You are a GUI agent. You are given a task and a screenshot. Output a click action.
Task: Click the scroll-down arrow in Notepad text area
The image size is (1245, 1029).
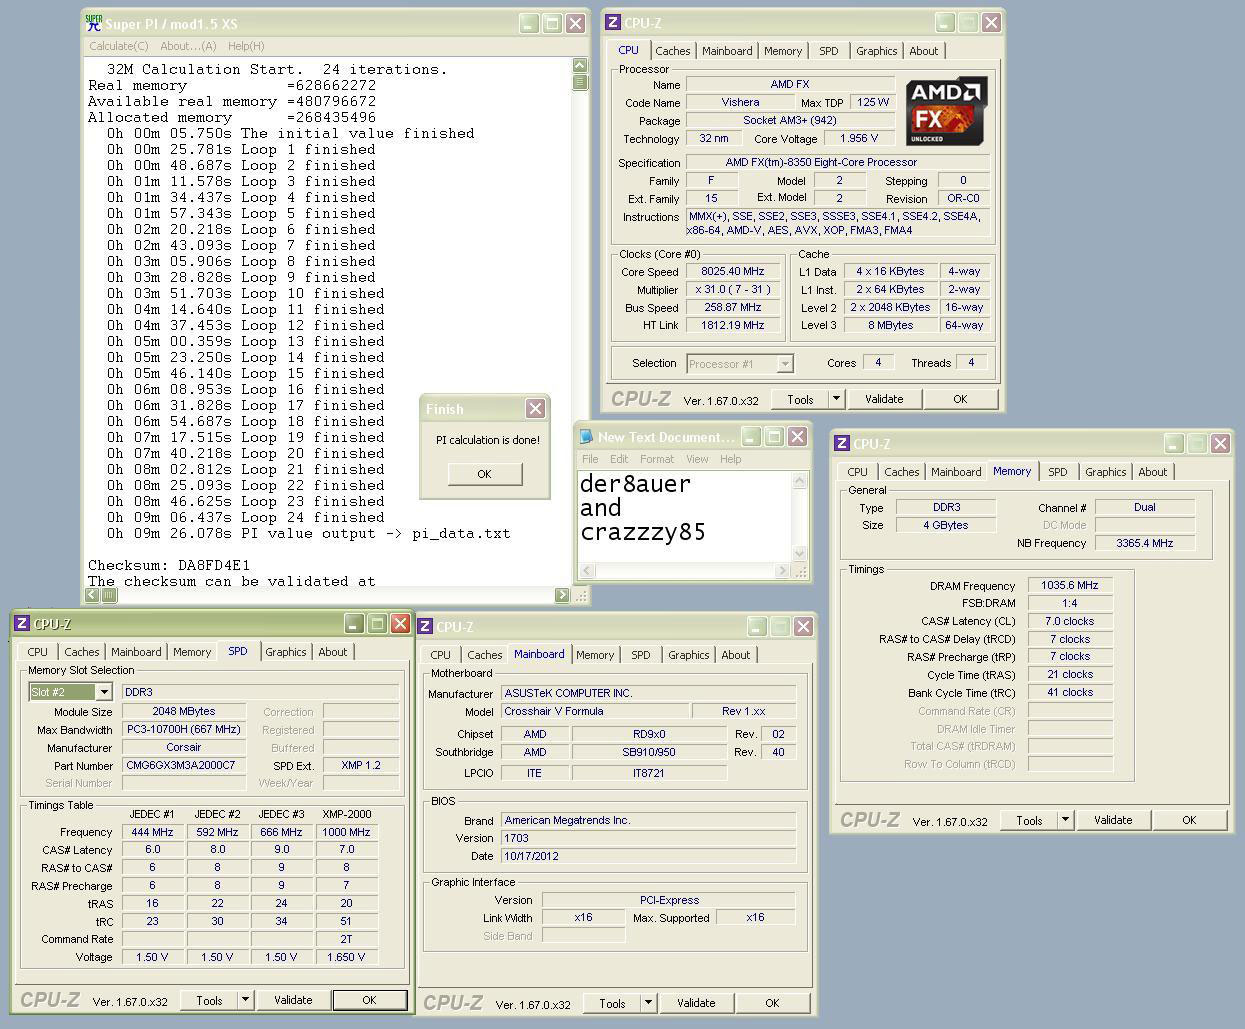799,553
